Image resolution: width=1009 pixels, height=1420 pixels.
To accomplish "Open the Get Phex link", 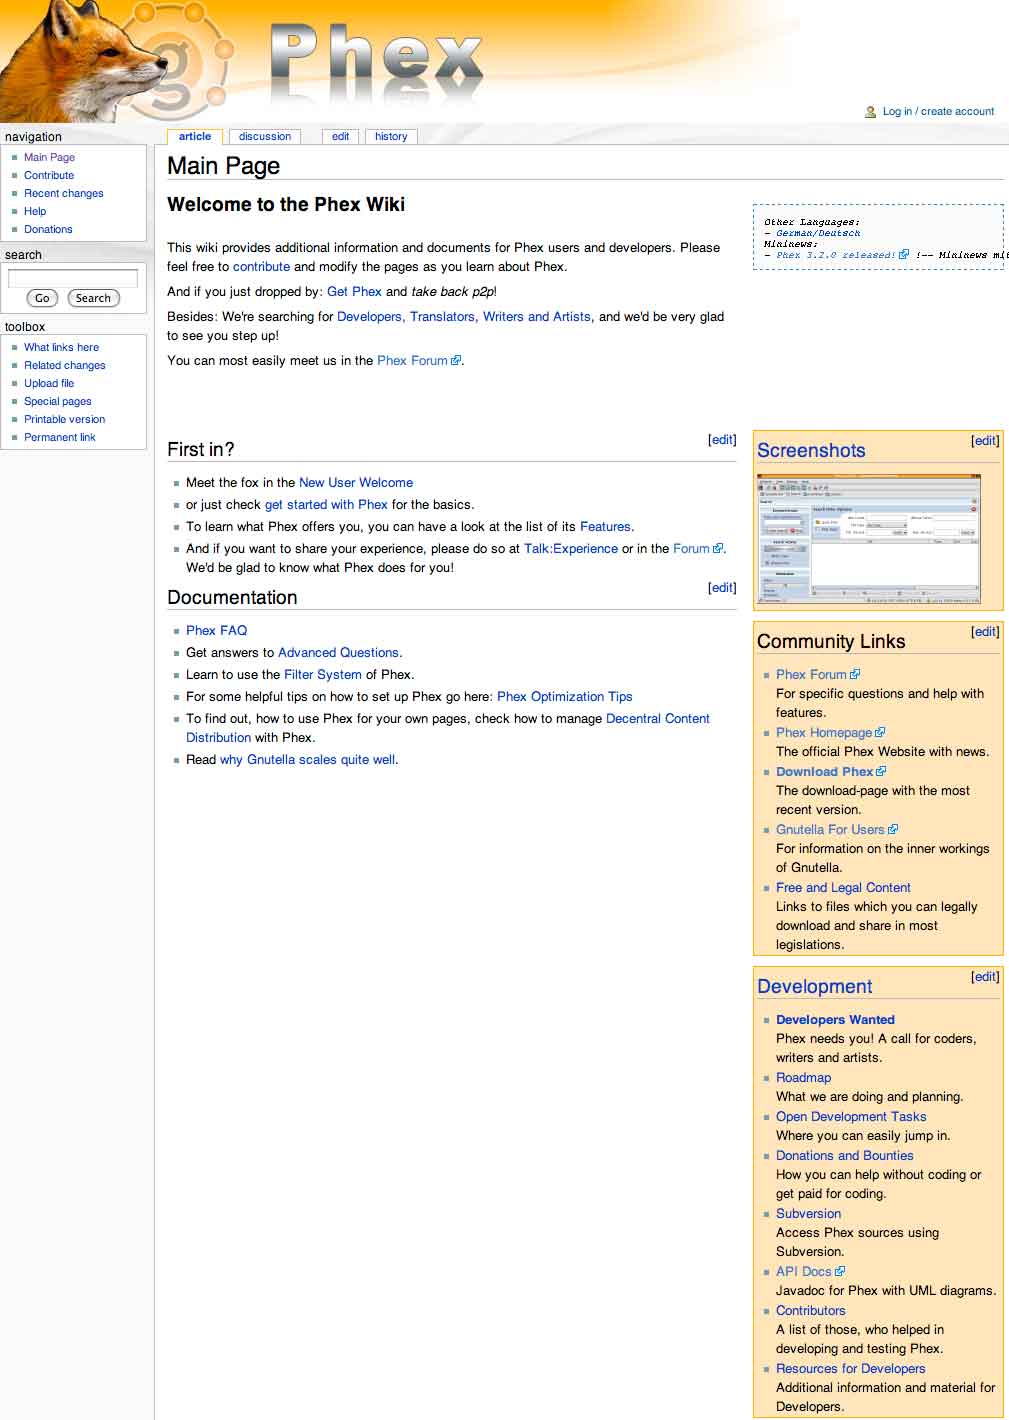I will 354,292.
